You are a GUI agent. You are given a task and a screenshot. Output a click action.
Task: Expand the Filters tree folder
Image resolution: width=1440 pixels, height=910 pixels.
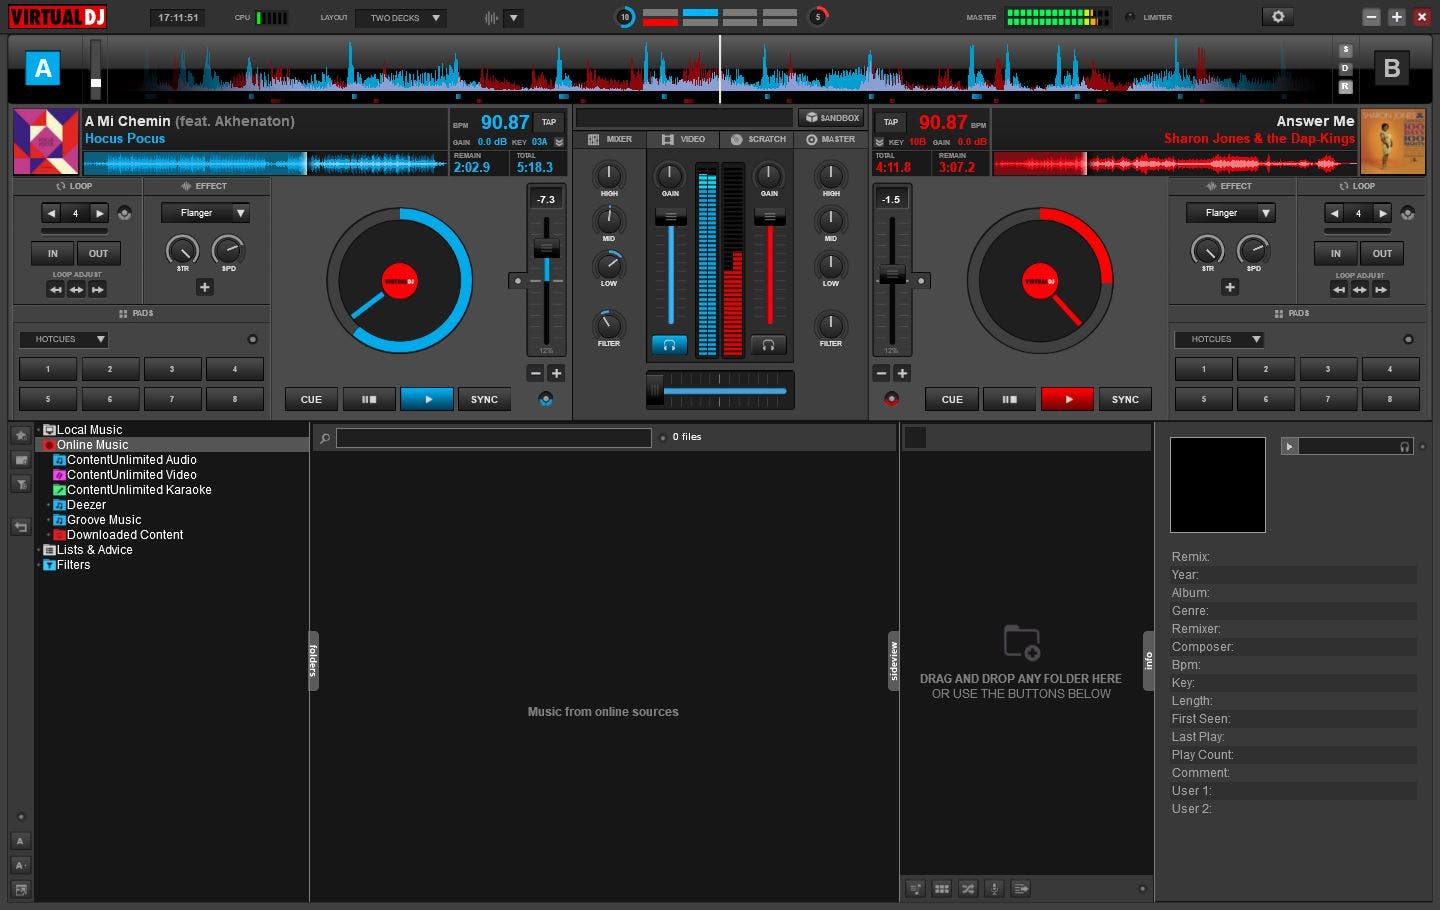point(40,565)
